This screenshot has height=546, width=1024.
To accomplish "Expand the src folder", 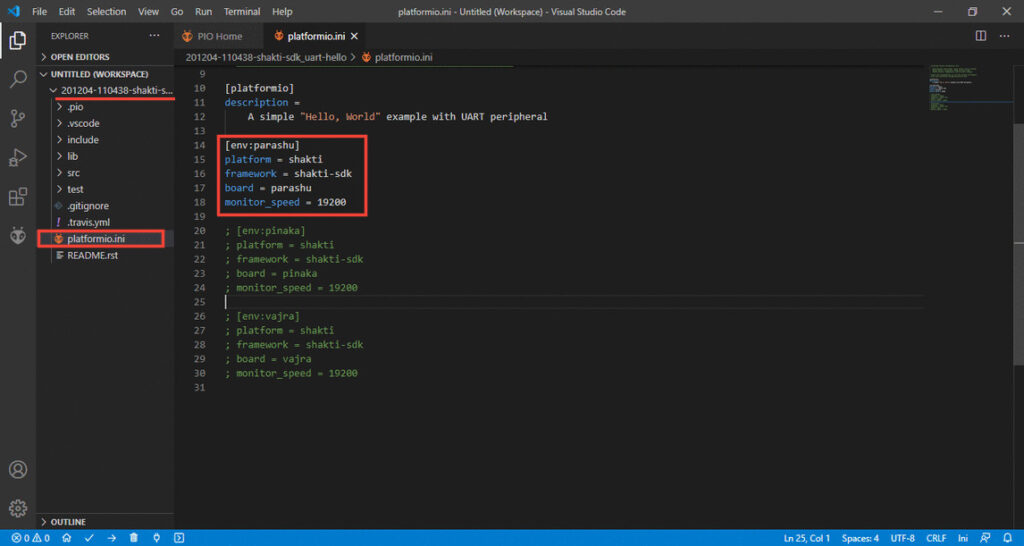I will point(73,173).
